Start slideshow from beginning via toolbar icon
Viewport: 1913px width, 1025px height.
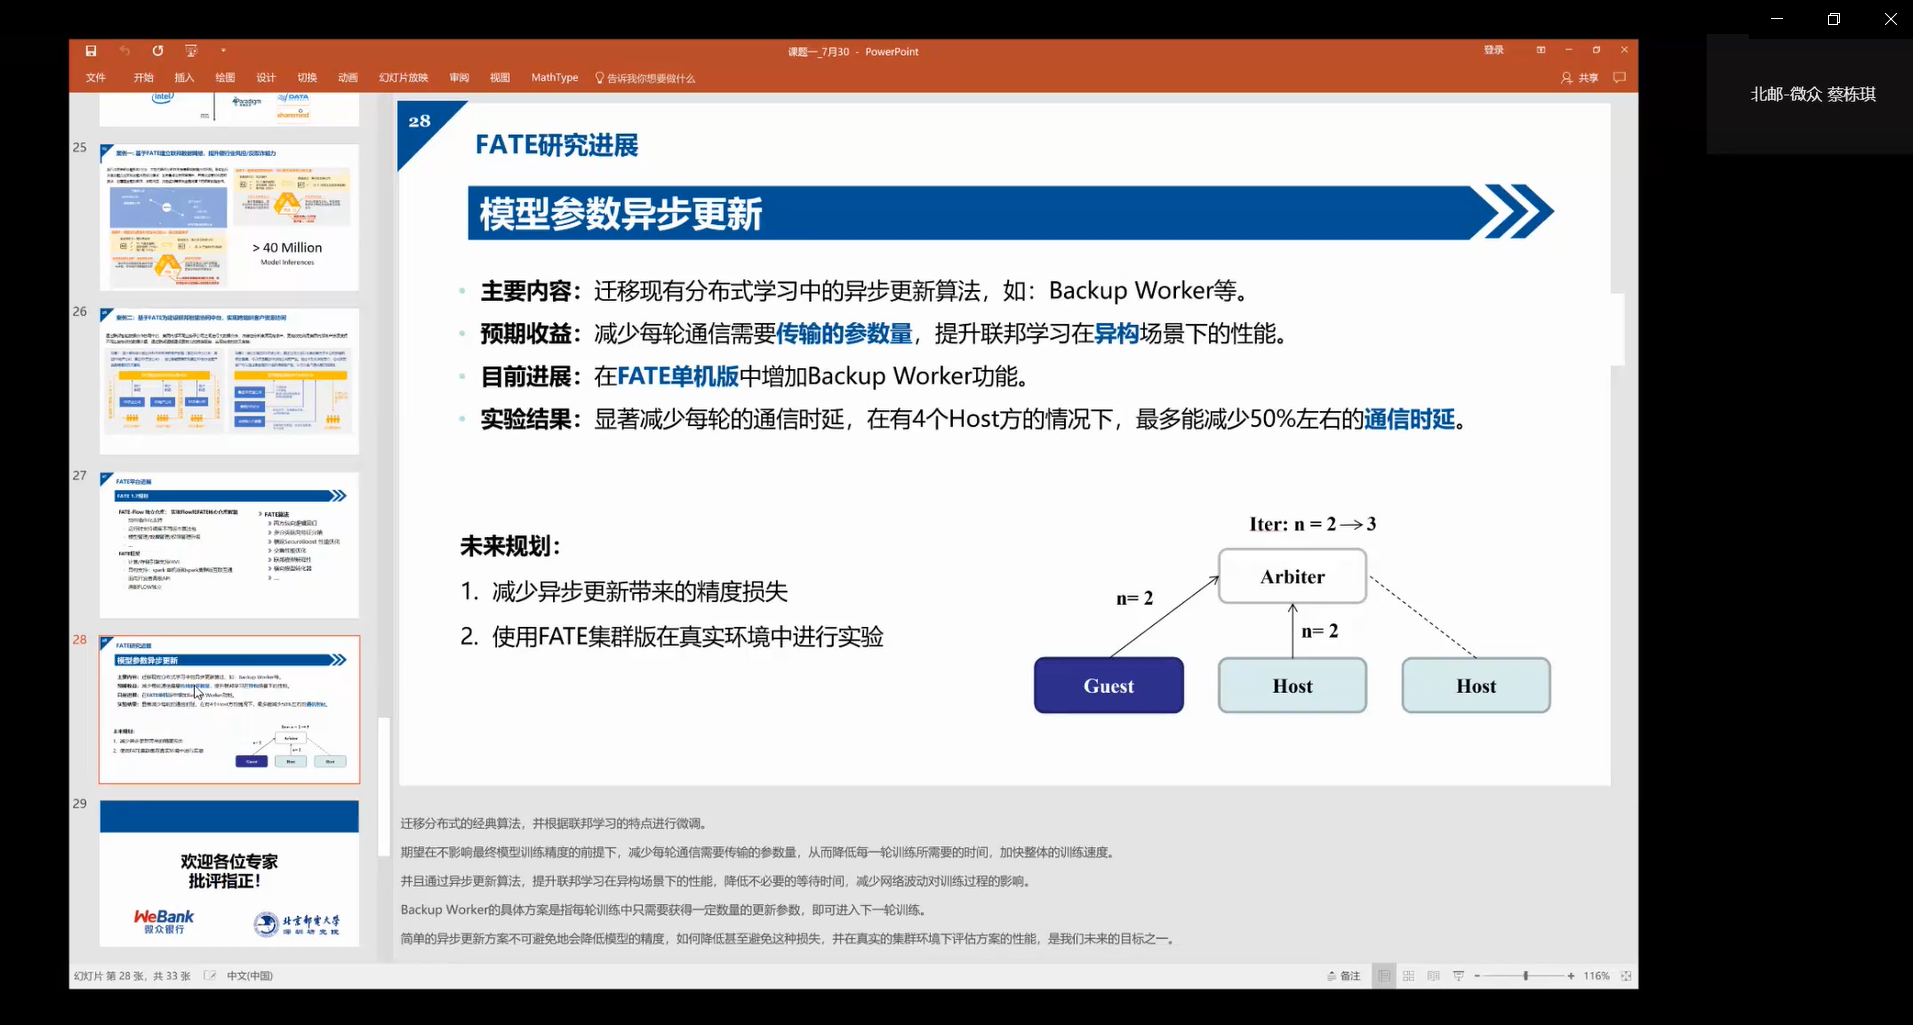[x=191, y=51]
